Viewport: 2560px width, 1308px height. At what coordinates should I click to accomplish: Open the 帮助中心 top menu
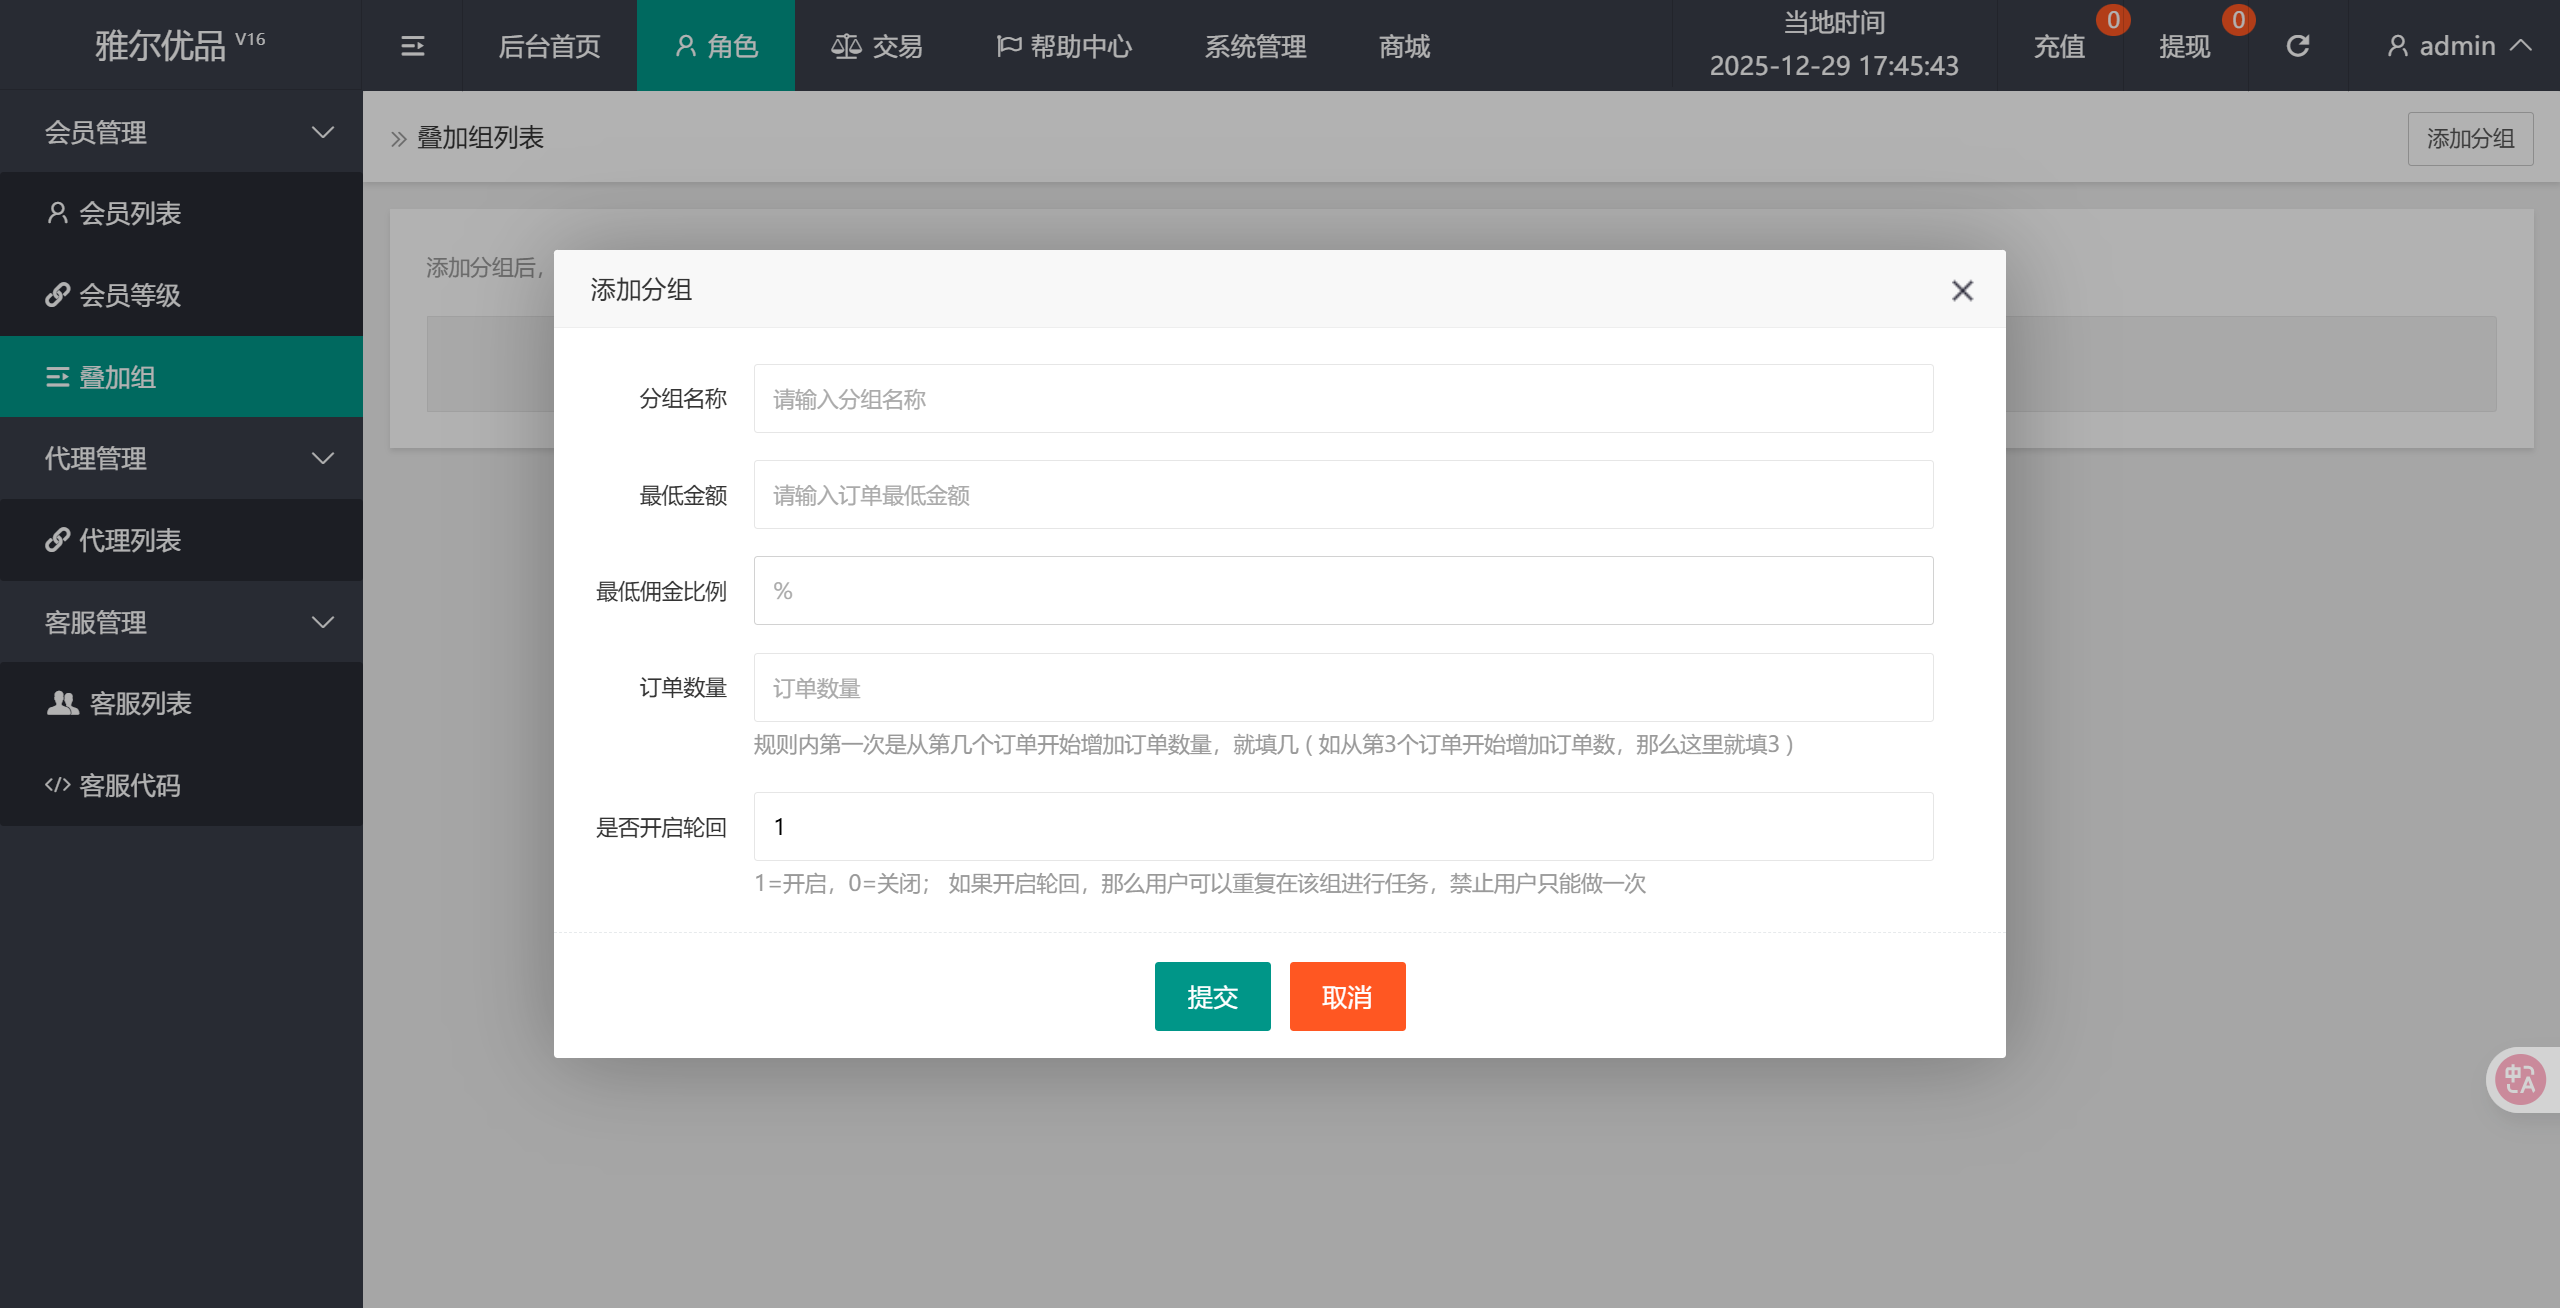tap(1064, 46)
